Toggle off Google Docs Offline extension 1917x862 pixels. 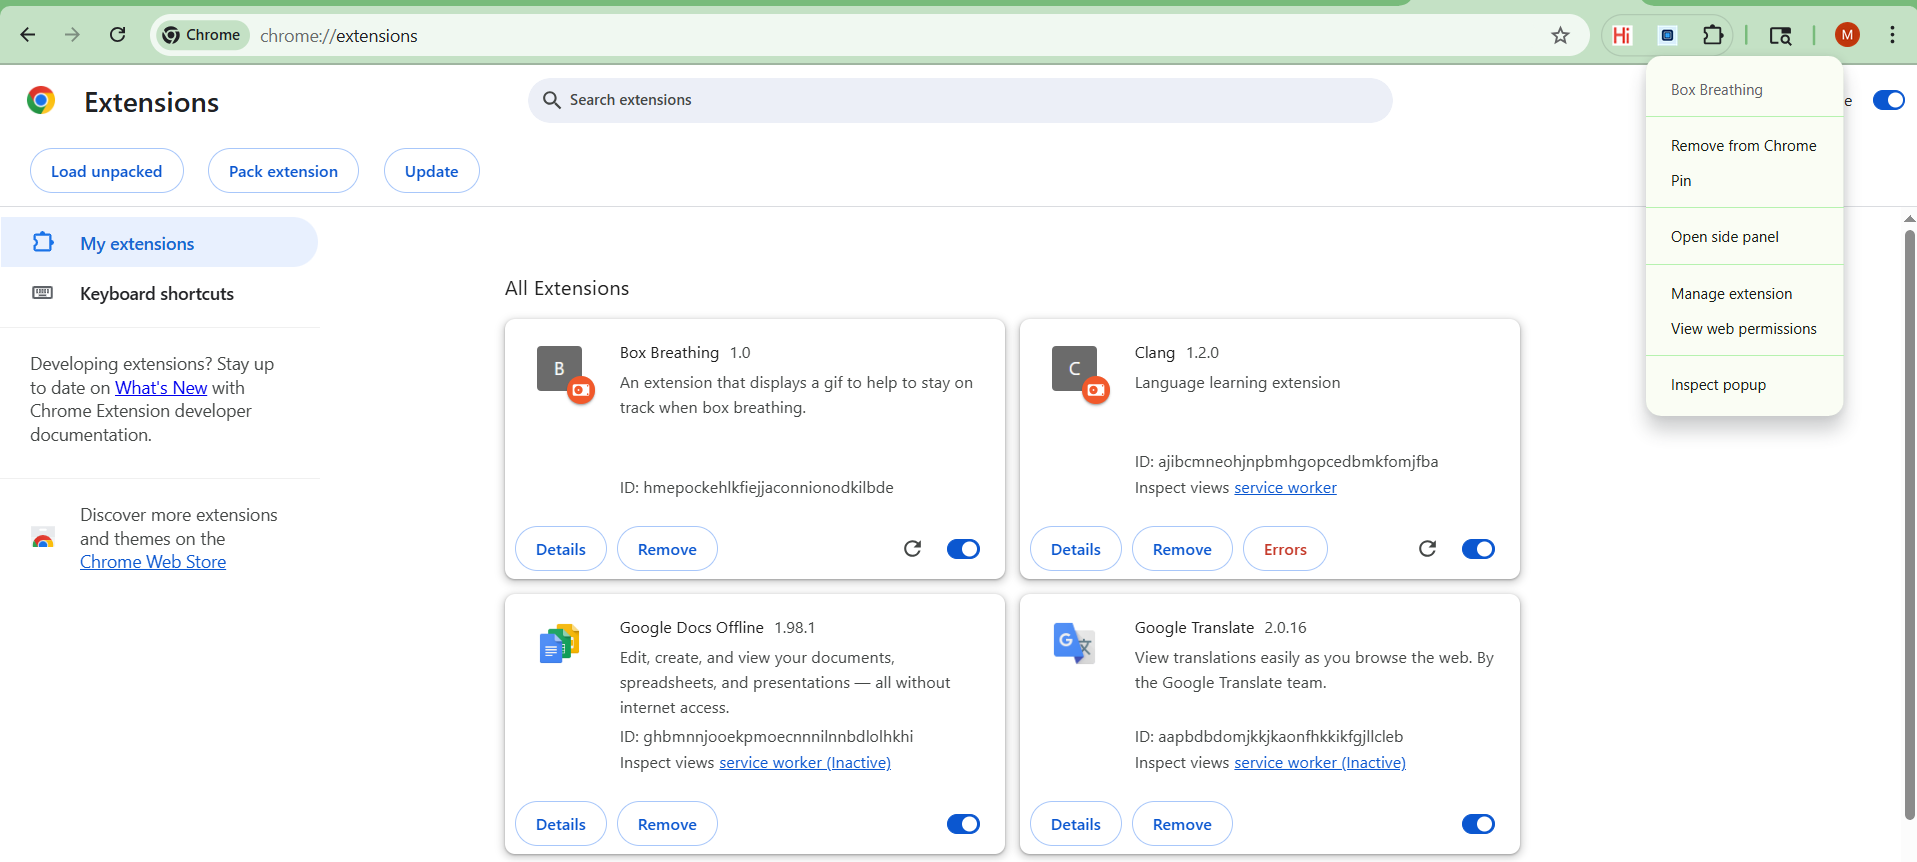pos(963,824)
